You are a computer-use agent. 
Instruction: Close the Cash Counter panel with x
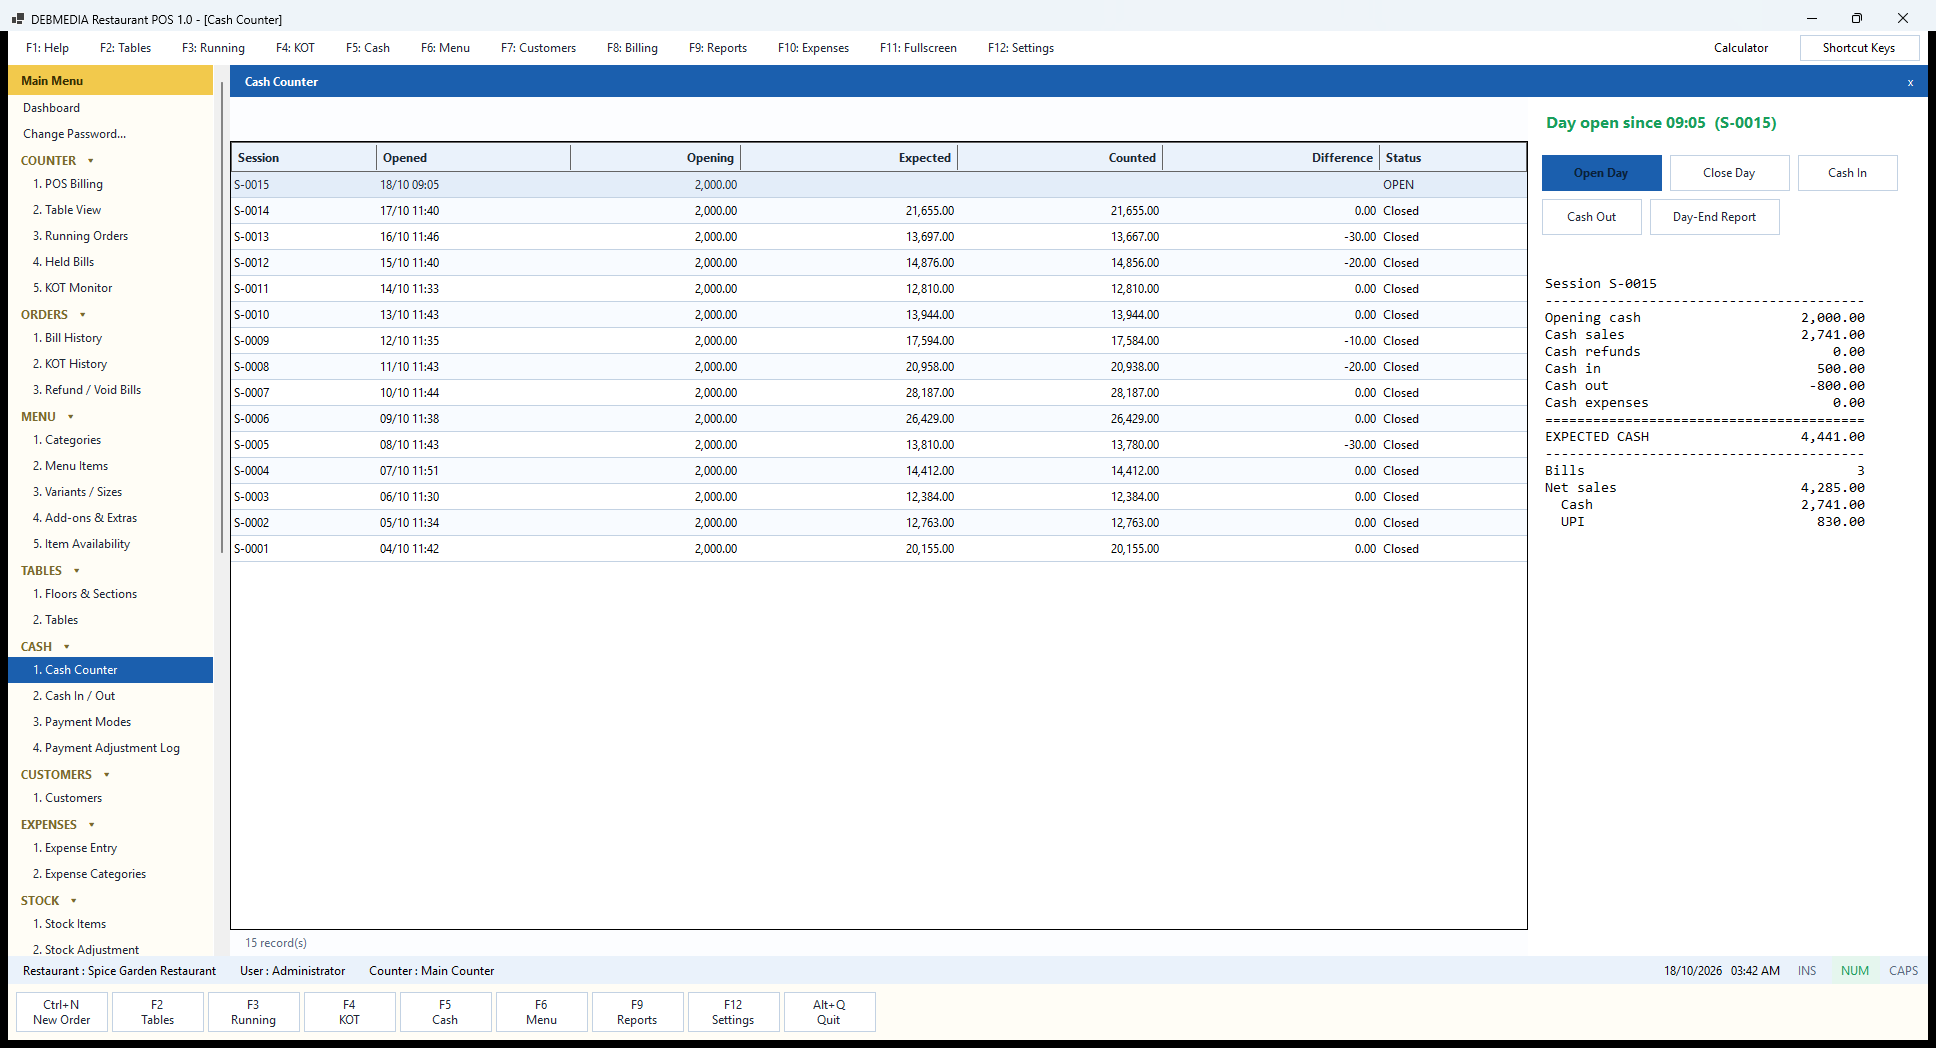(x=1910, y=83)
